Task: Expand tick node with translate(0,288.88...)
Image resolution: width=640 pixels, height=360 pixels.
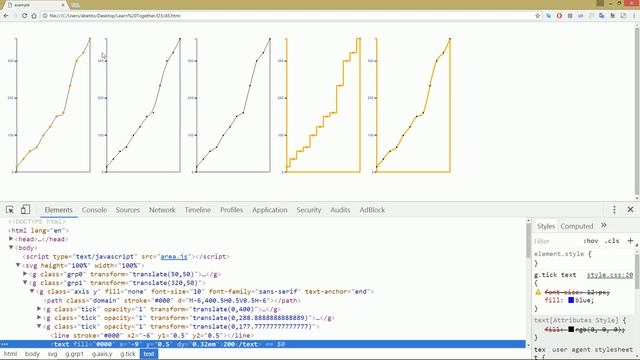Action: [x=39, y=318]
